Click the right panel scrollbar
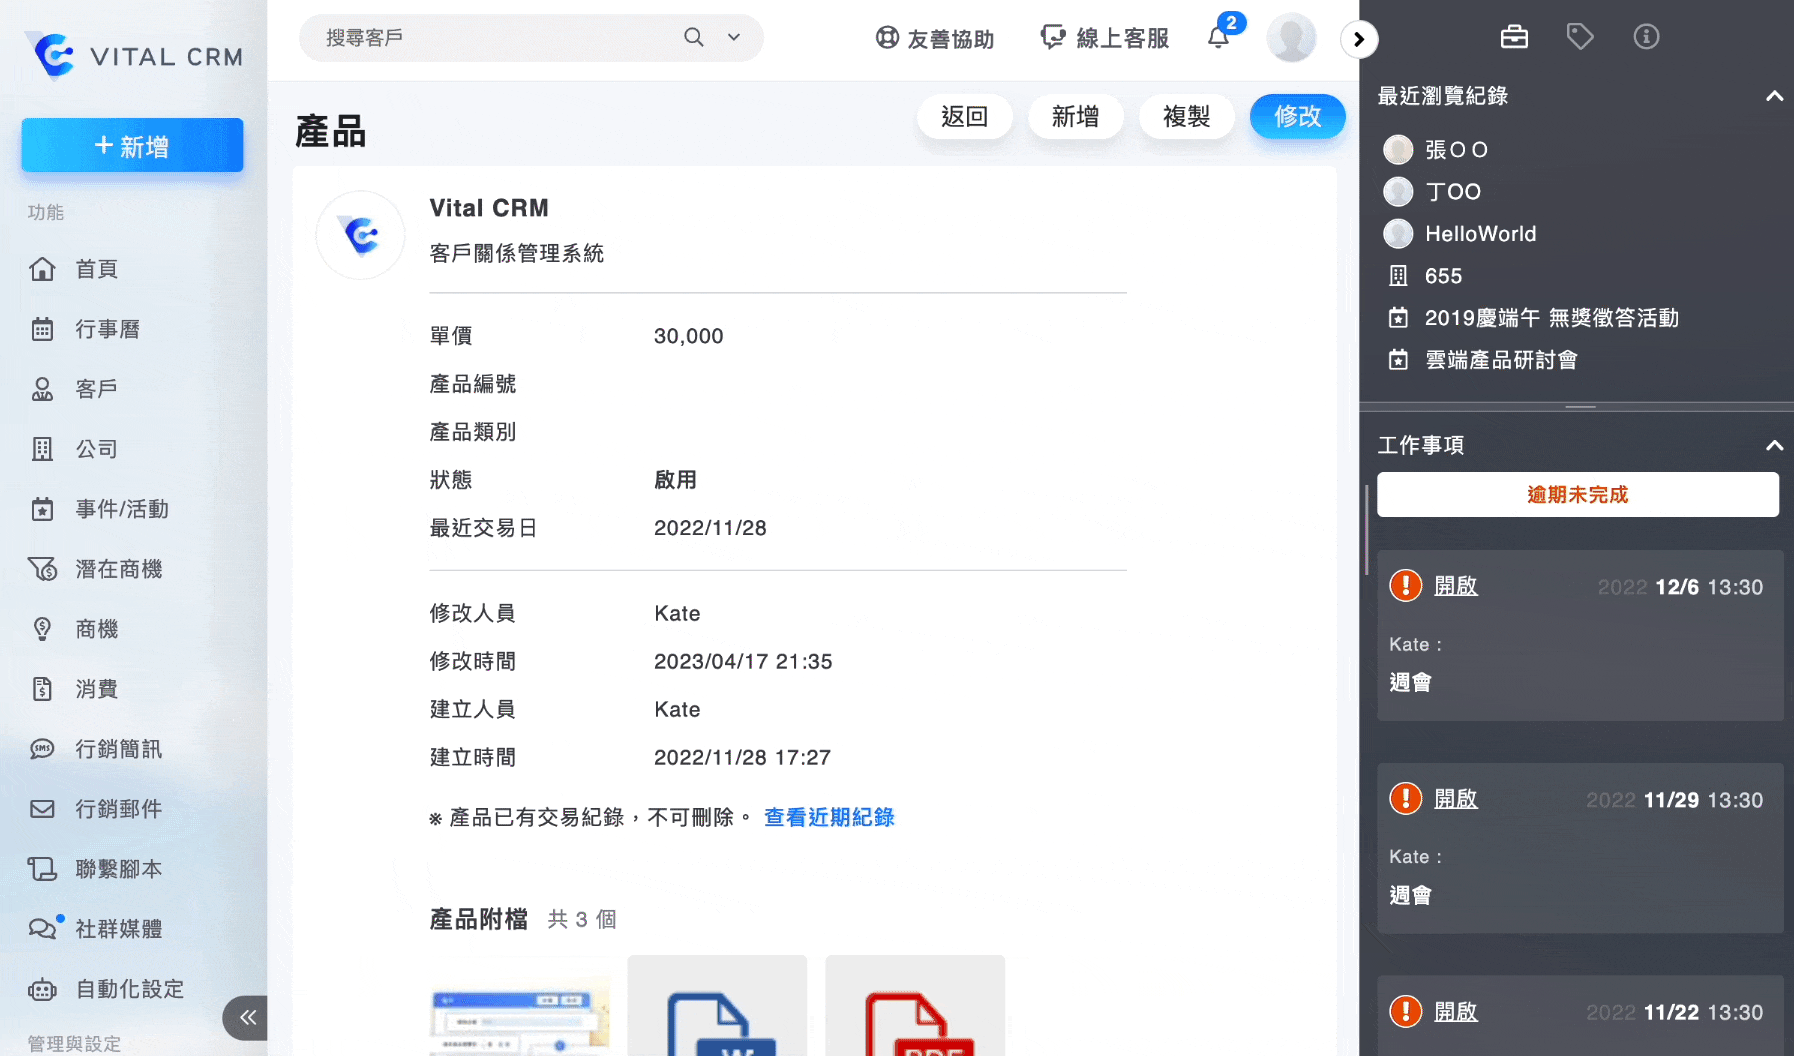The height and width of the screenshot is (1056, 1794). [x=1367, y=530]
